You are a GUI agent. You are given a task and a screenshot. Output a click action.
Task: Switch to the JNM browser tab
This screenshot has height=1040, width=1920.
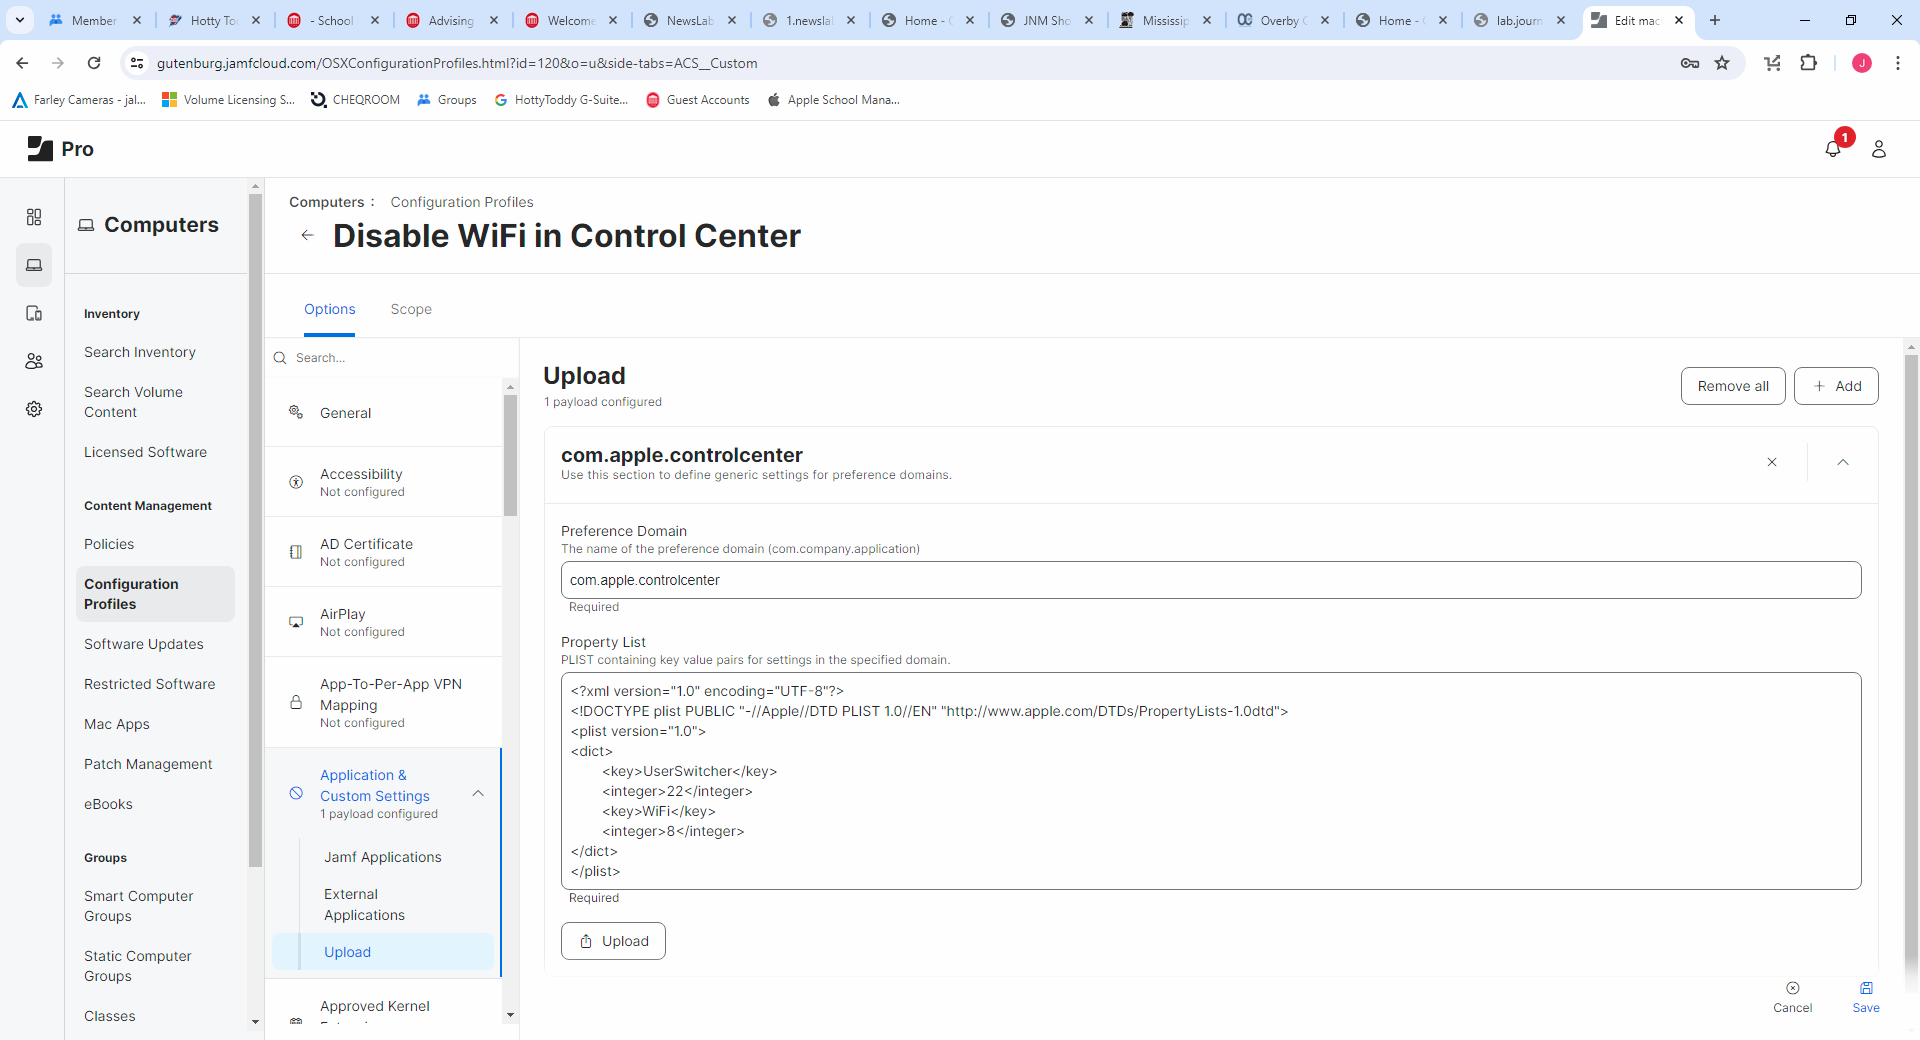1046,20
